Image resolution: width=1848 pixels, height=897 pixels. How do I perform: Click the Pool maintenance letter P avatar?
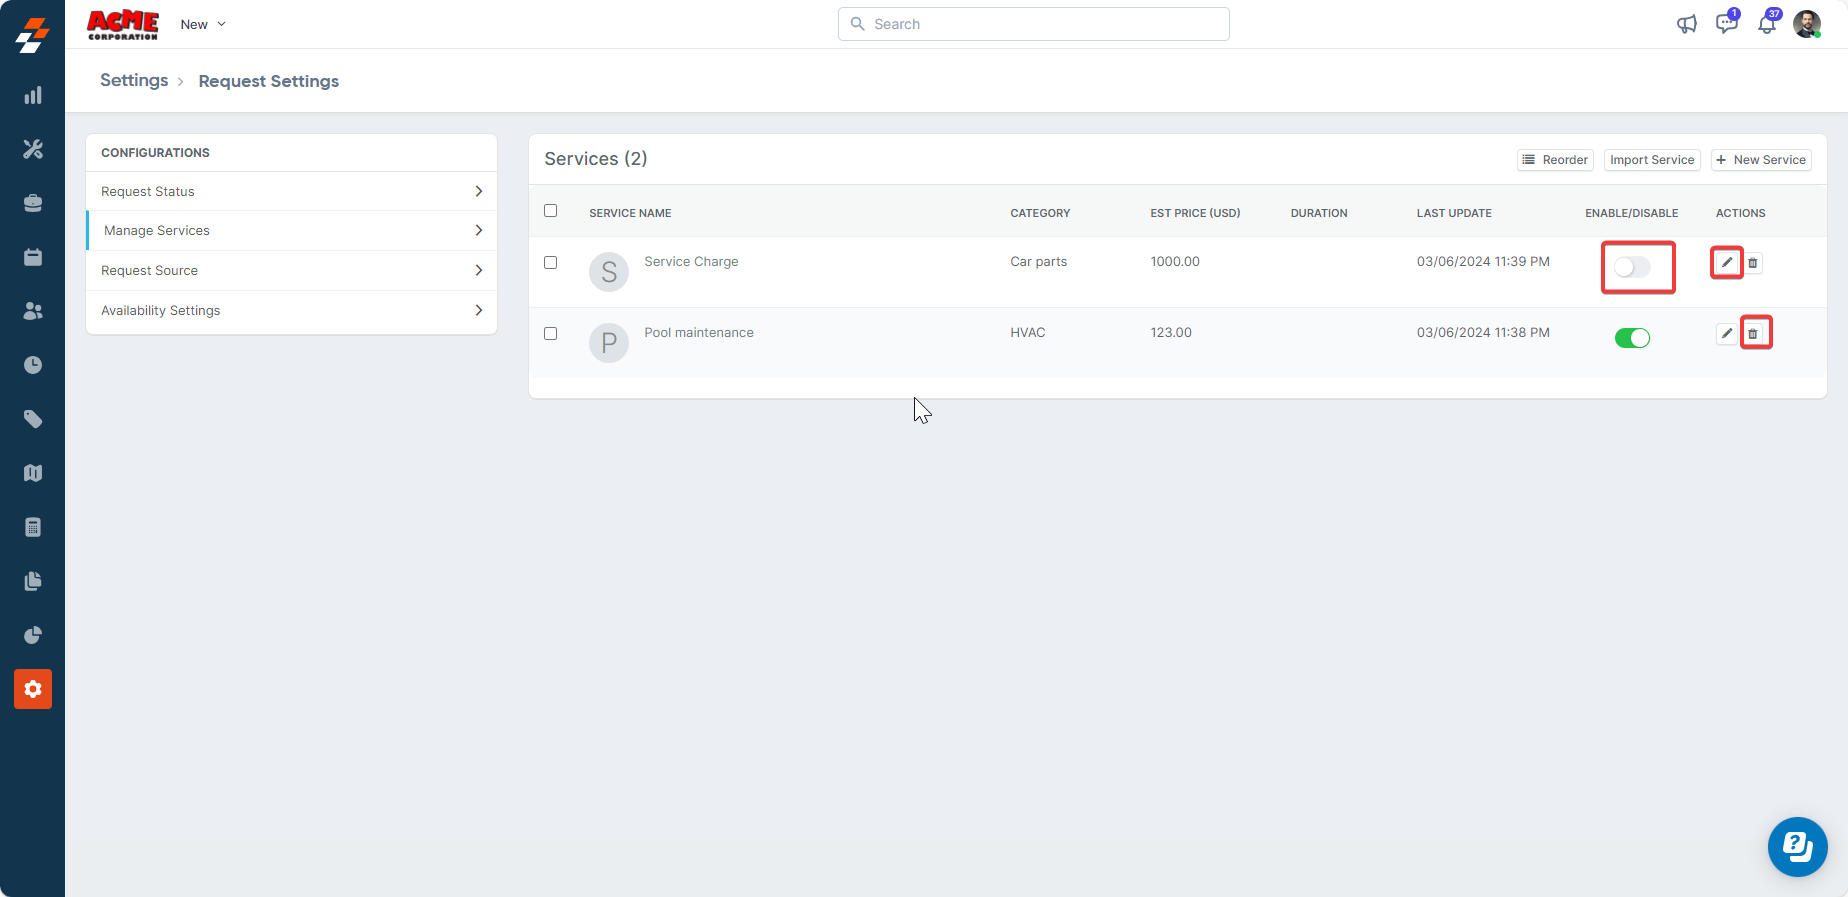(609, 343)
